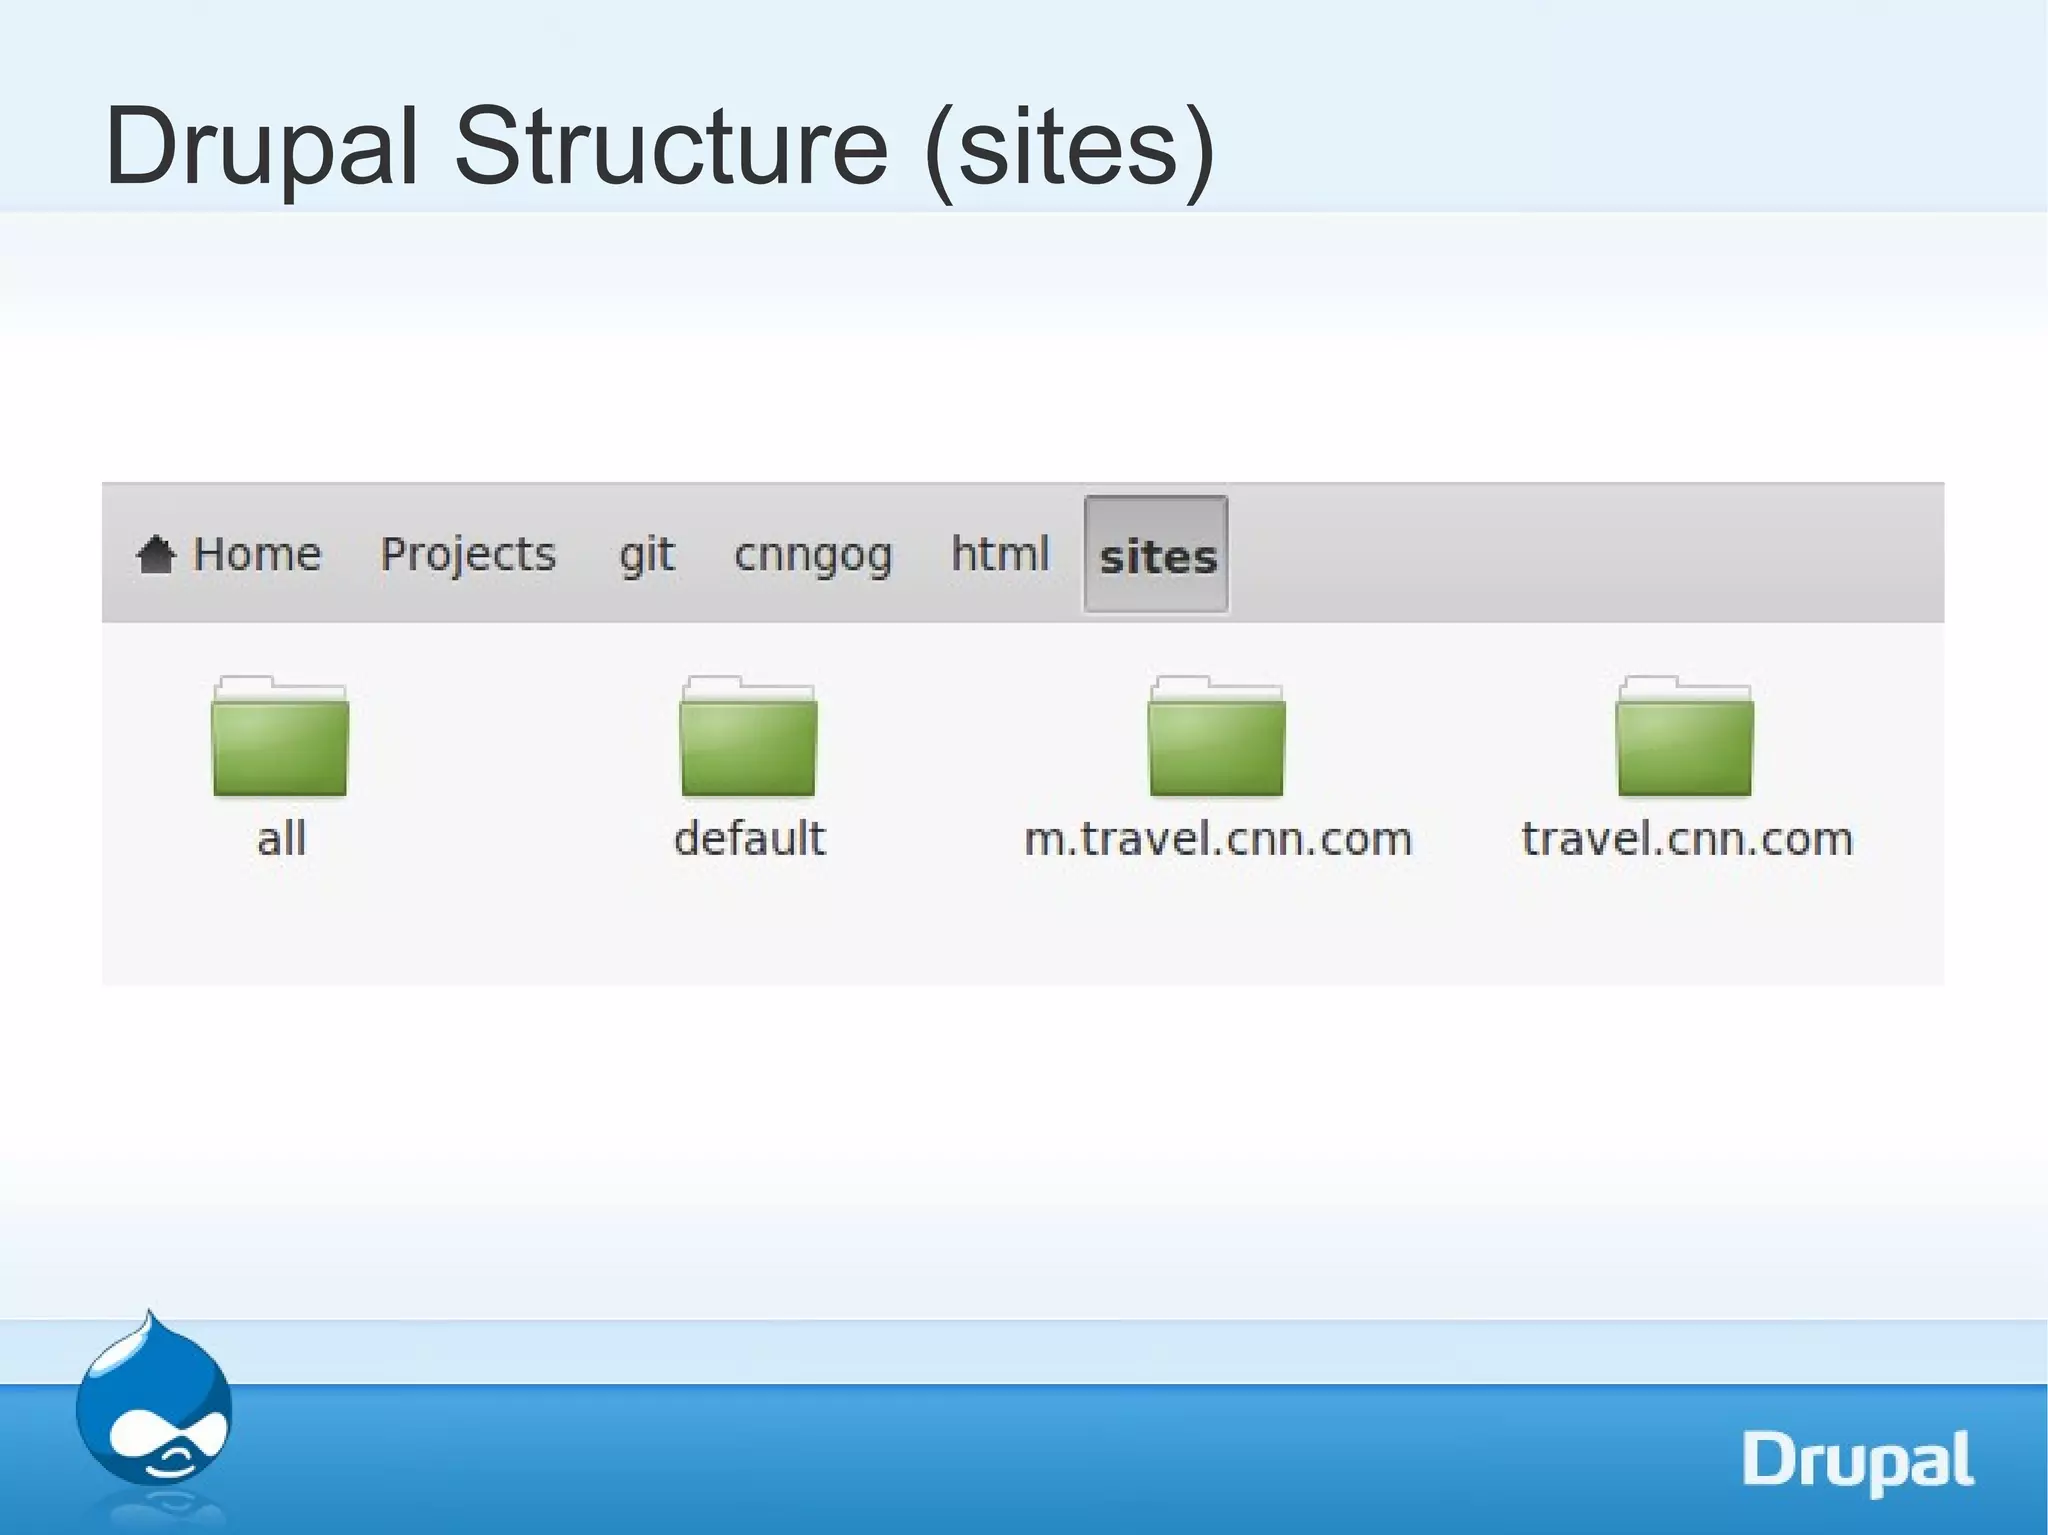Go to Projects in the path bar
The image size is (2048, 1535).
click(468, 555)
